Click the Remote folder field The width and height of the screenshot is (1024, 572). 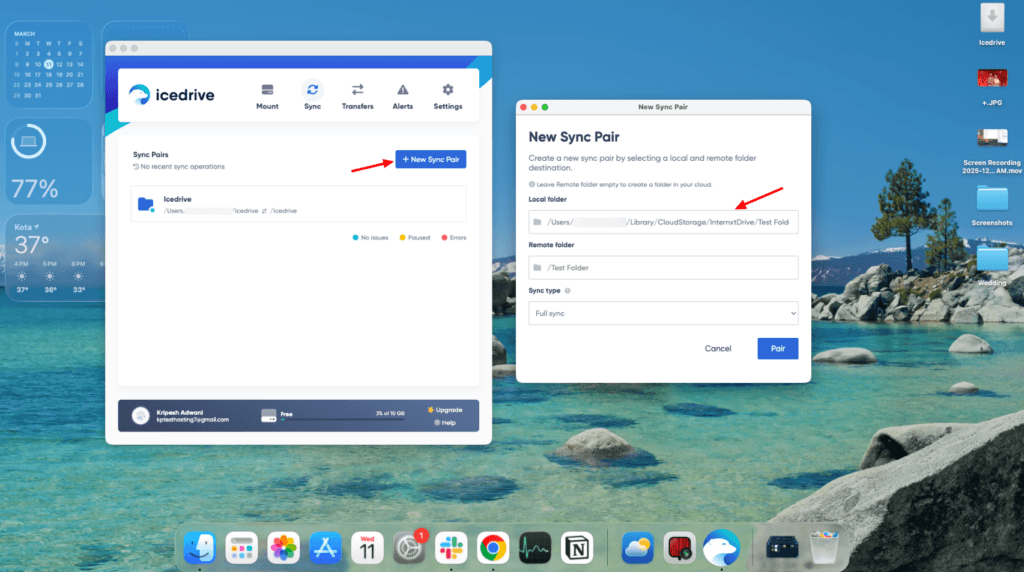663,268
